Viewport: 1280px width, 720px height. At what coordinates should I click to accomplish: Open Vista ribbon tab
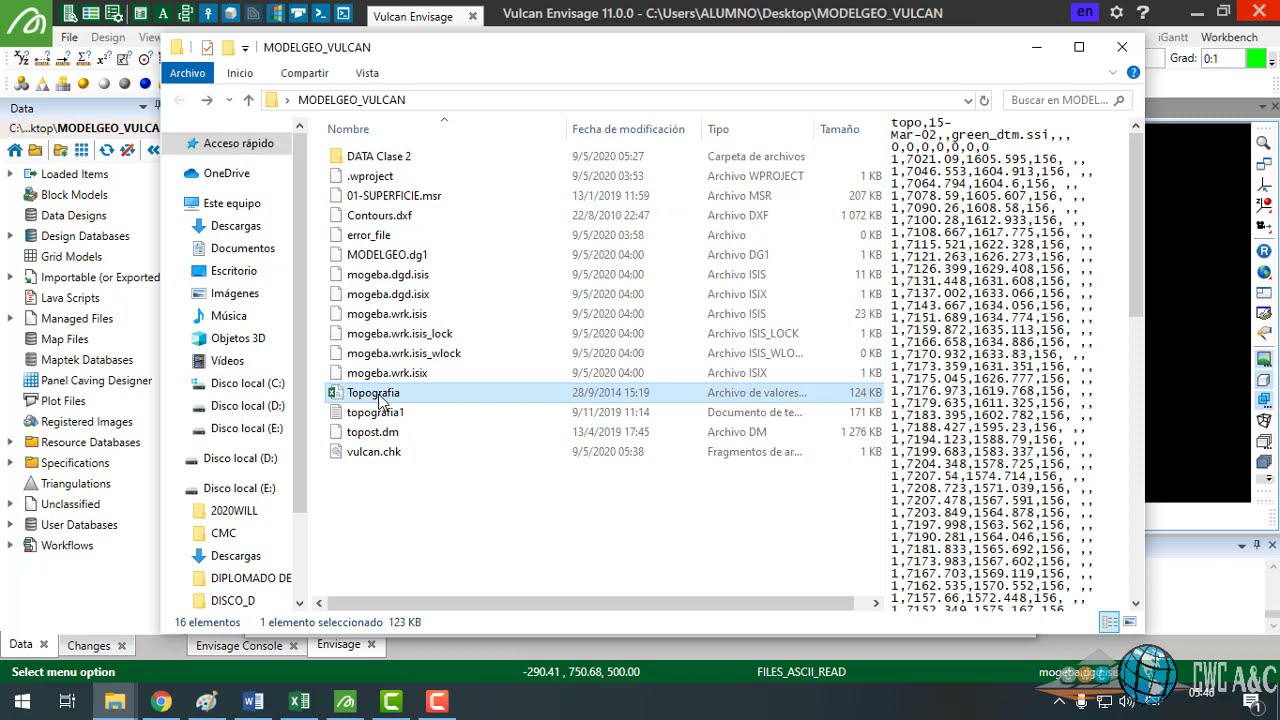(x=367, y=73)
